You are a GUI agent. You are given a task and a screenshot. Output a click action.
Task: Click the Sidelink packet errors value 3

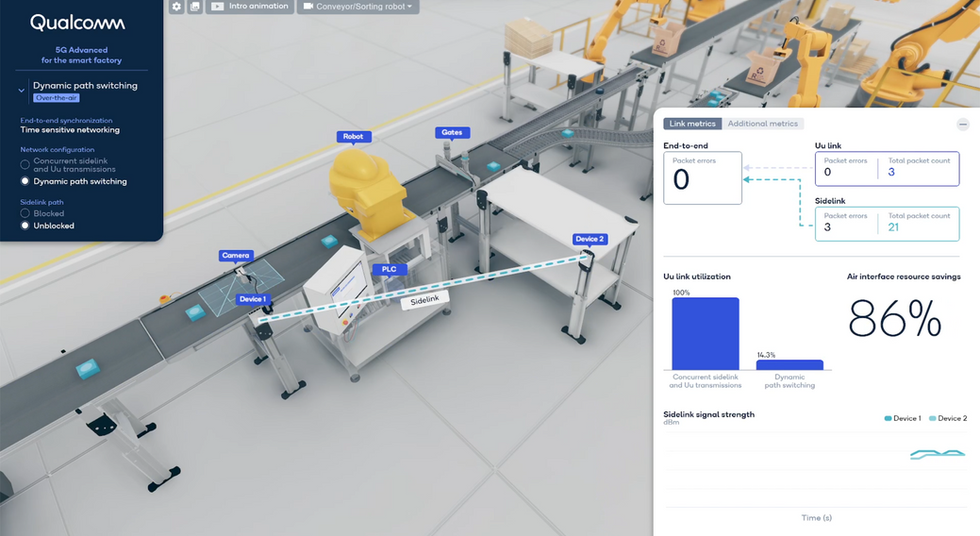click(828, 227)
